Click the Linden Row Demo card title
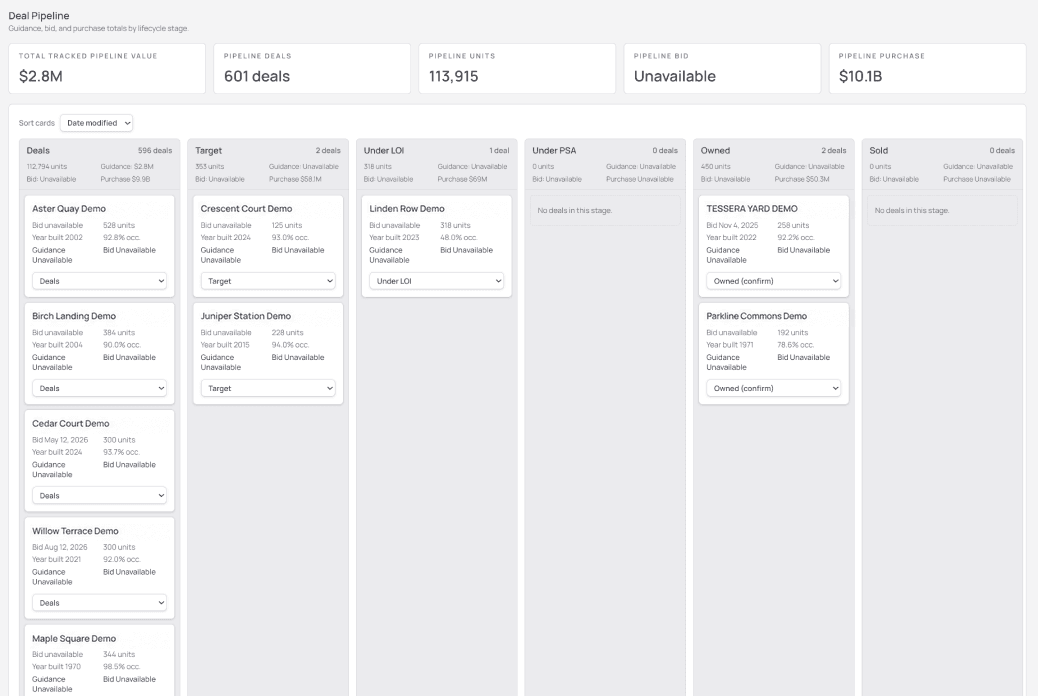1038x696 pixels. pyautogui.click(x=407, y=209)
